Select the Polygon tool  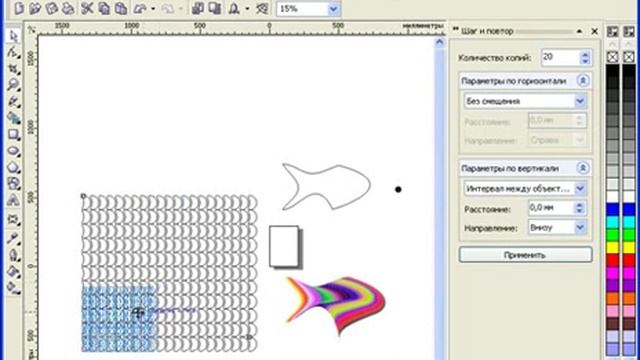click(13, 167)
